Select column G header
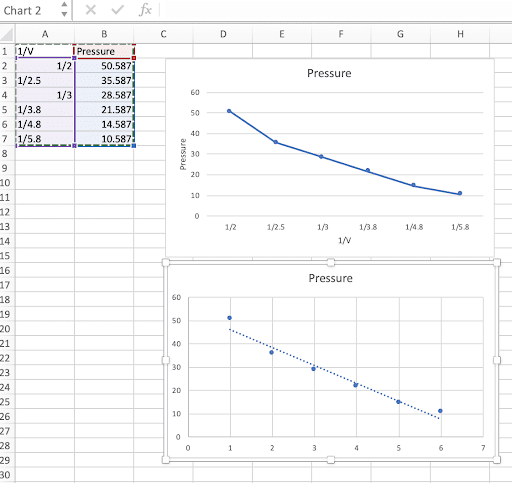The height and width of the screenshot is (483, 512). tap(400, 34)
